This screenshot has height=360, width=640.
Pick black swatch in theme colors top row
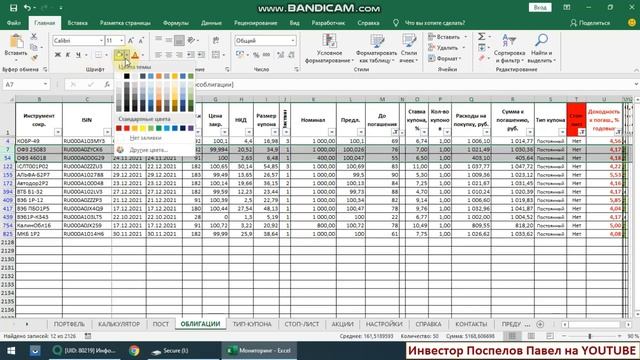pos(127,76)
